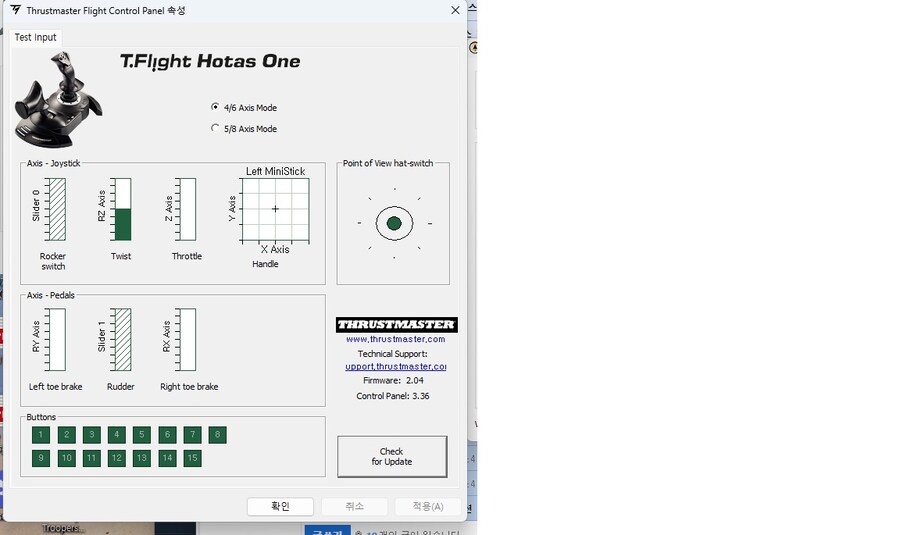Click the Point of View hat-switch center dot

[394, 223]
